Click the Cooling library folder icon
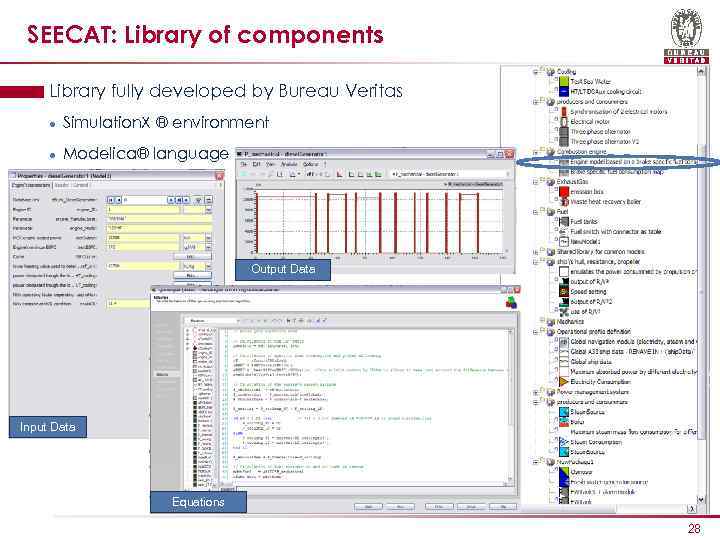This screenshot has height=540, width=720. (x=551, y=72)
